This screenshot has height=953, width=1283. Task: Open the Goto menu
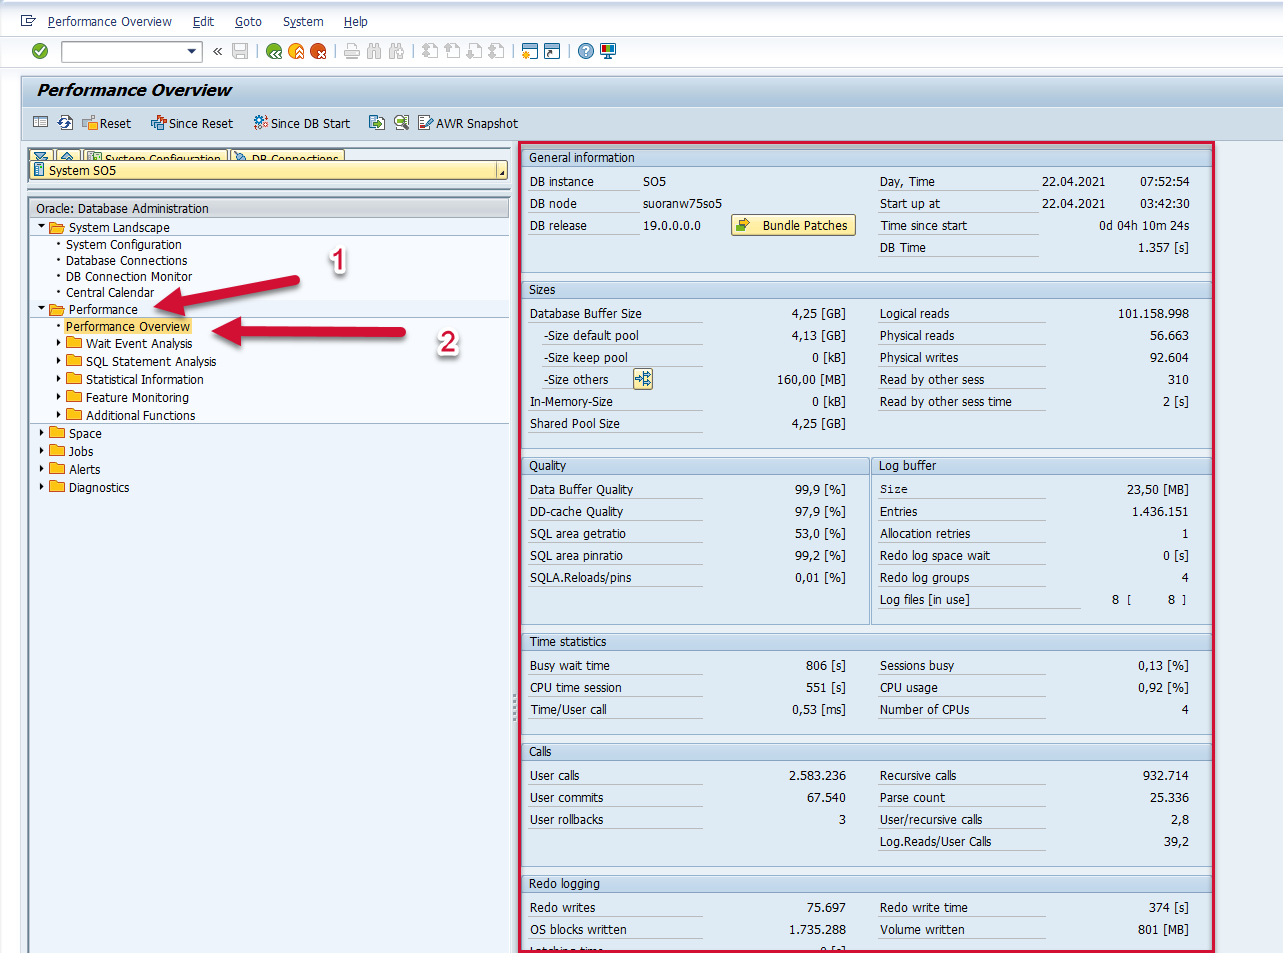248,21
